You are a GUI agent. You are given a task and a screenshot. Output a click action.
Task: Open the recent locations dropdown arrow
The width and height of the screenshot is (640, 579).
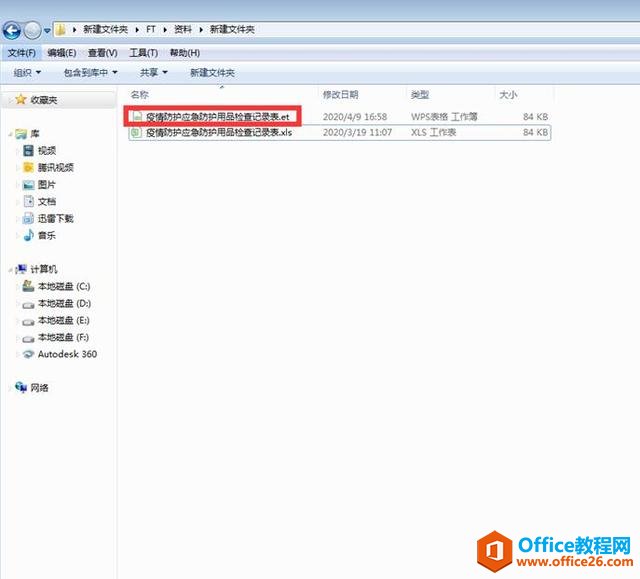(47, 31)
